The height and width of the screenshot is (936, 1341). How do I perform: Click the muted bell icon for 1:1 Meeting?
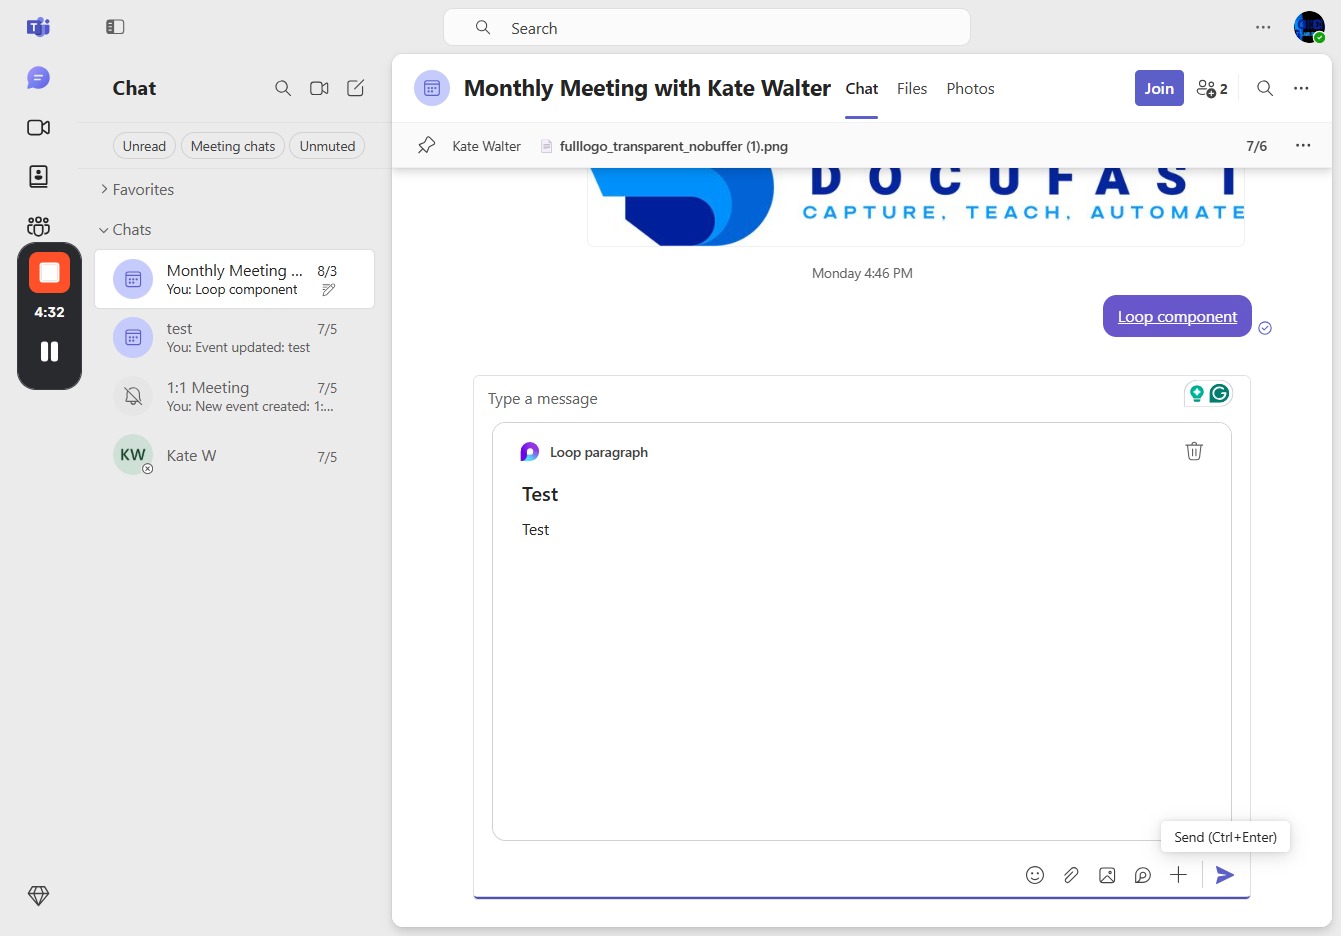(133, 396)
